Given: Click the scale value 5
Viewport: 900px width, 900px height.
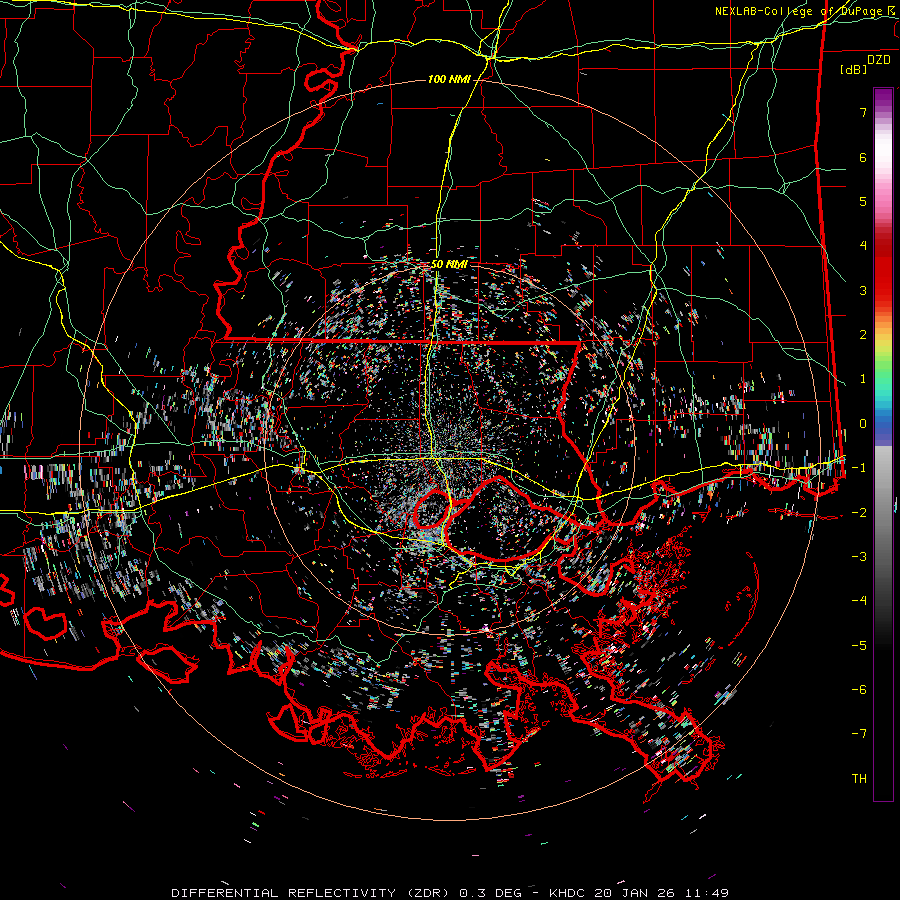Looking at the screenshot, I should [863, 201].
